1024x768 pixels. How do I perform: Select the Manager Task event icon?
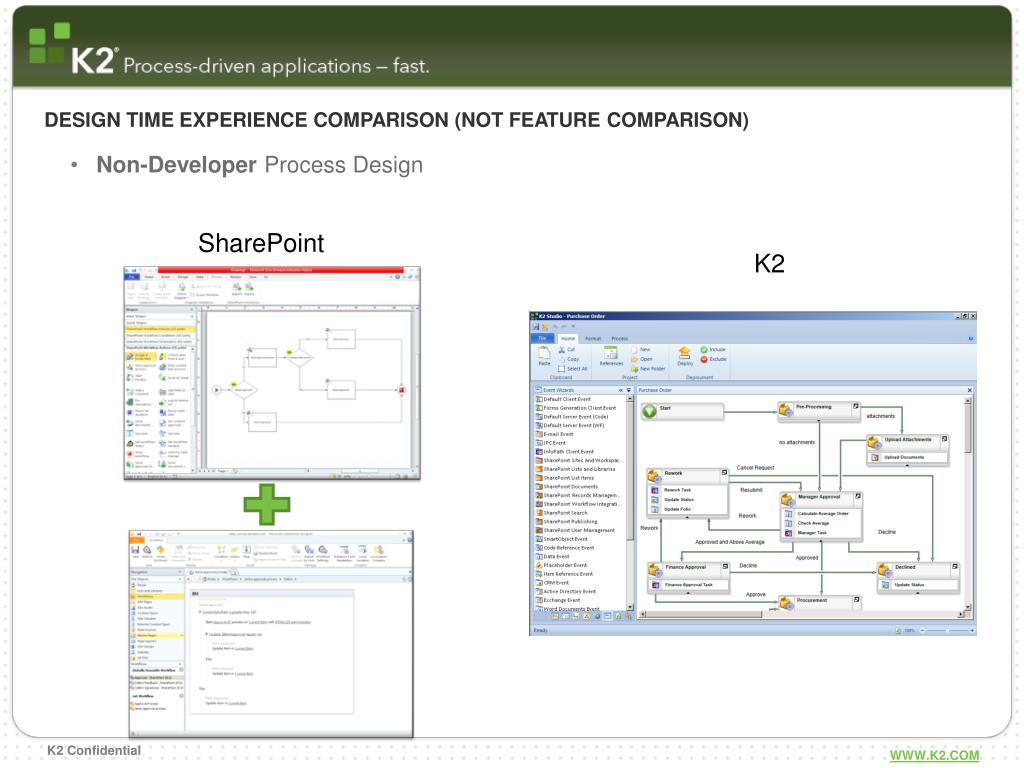[x=788, y=533]
